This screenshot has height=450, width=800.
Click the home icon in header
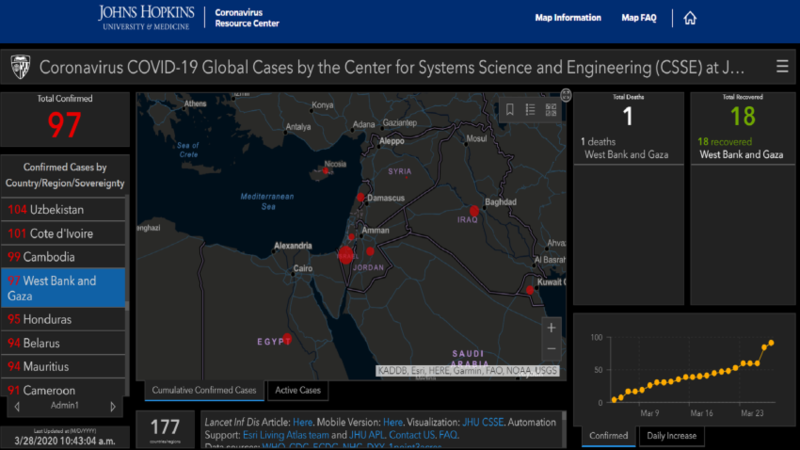pos(690,18)
